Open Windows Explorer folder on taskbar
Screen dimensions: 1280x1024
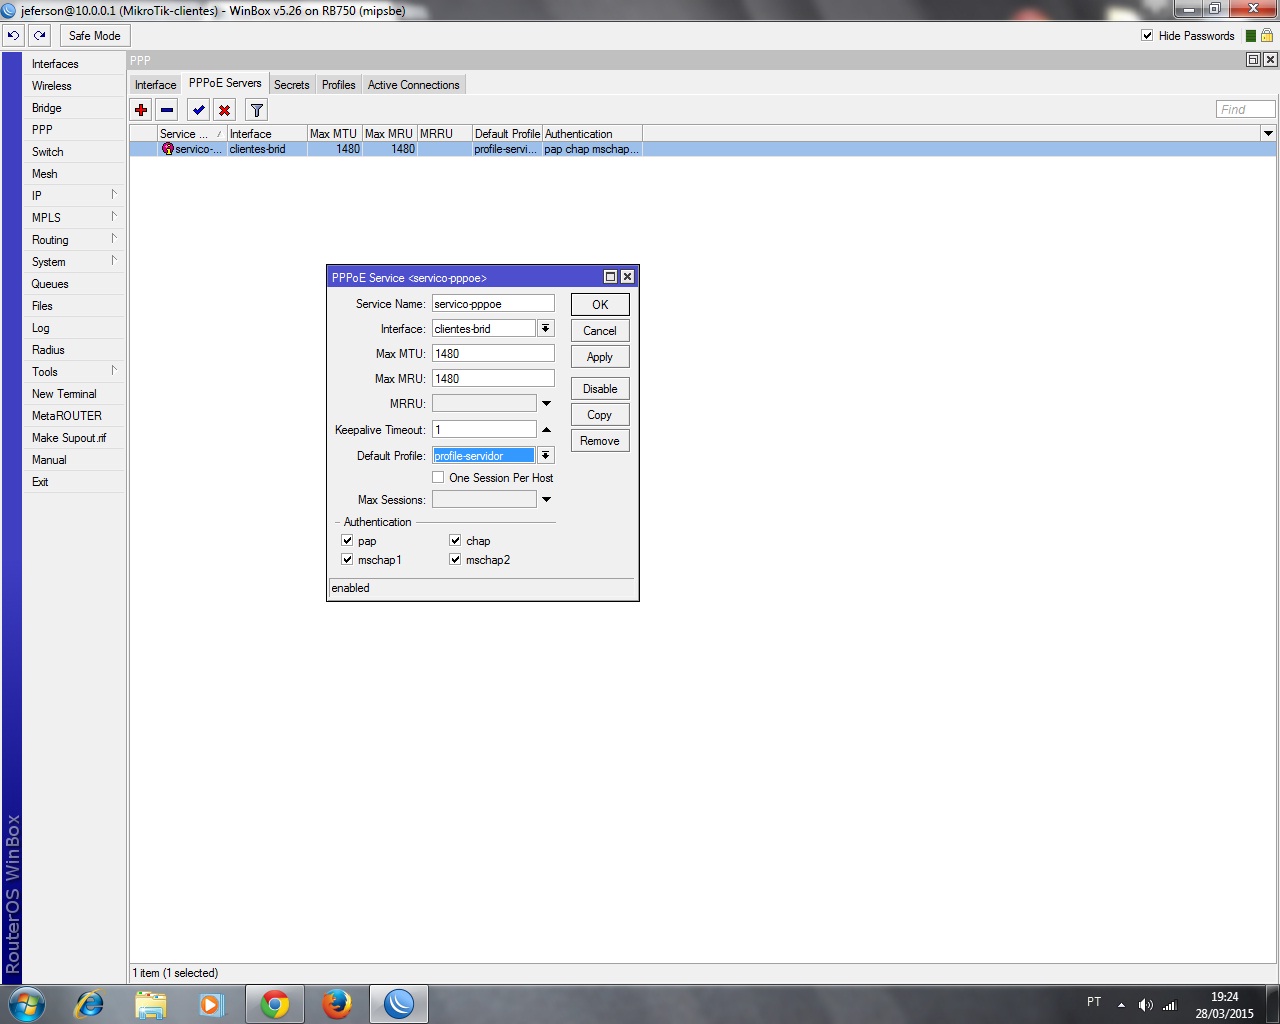150,1003
